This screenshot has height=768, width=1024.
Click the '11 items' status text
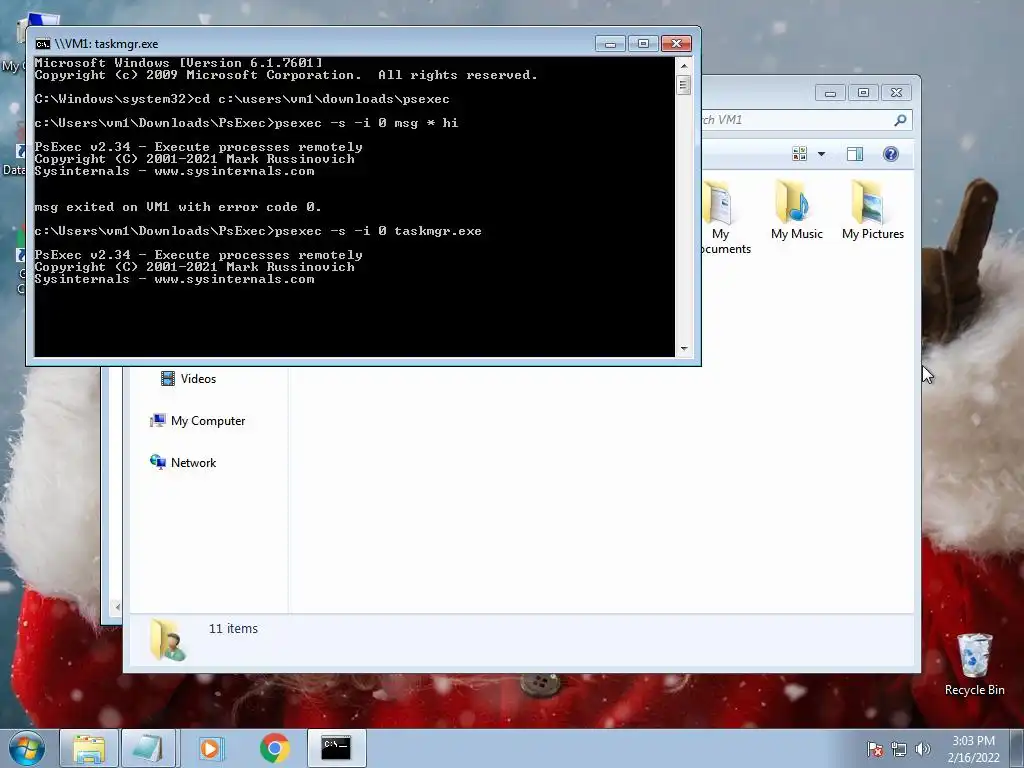point(233,629)
